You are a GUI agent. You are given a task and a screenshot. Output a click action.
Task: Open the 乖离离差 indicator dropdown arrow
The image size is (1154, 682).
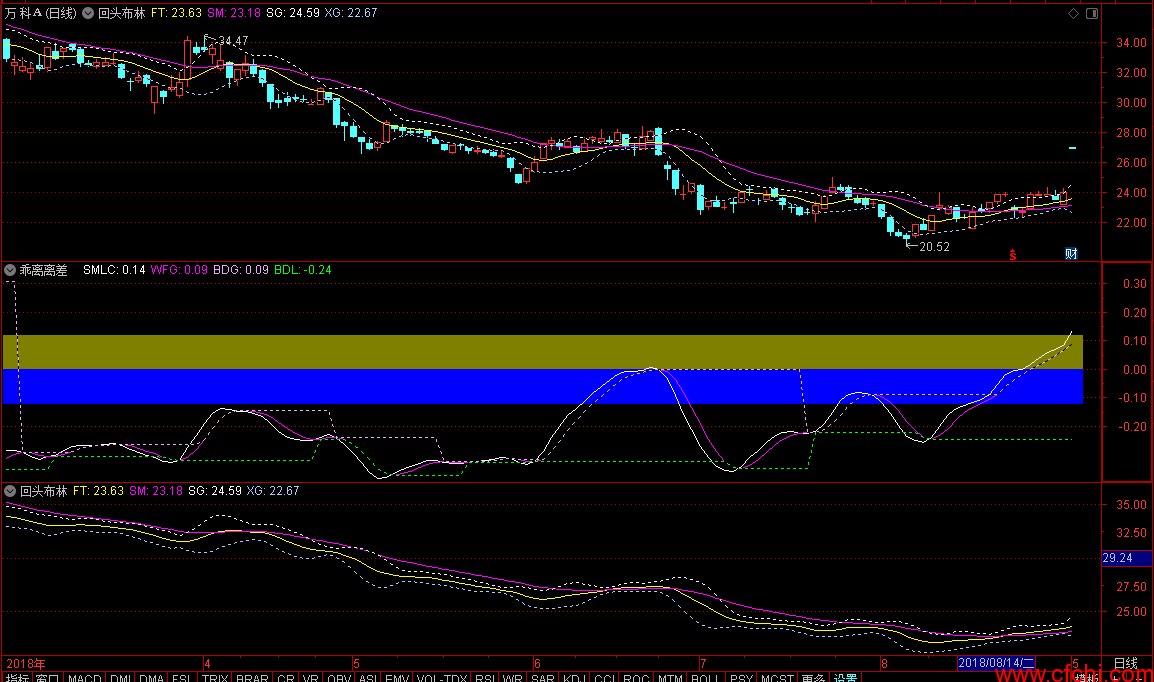[x=10, y=270]
